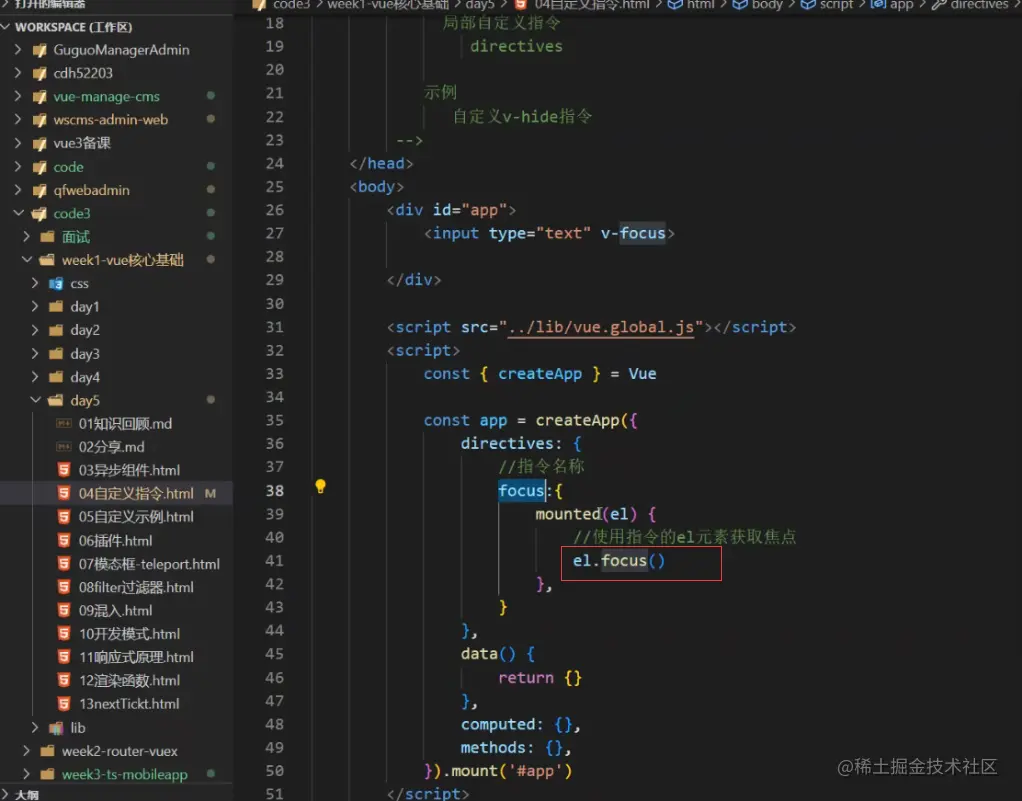The height and width of the screenshot is (801, 1022).
Task: Select the qfwebadmin folder row
Action: [x=116, y=190]
